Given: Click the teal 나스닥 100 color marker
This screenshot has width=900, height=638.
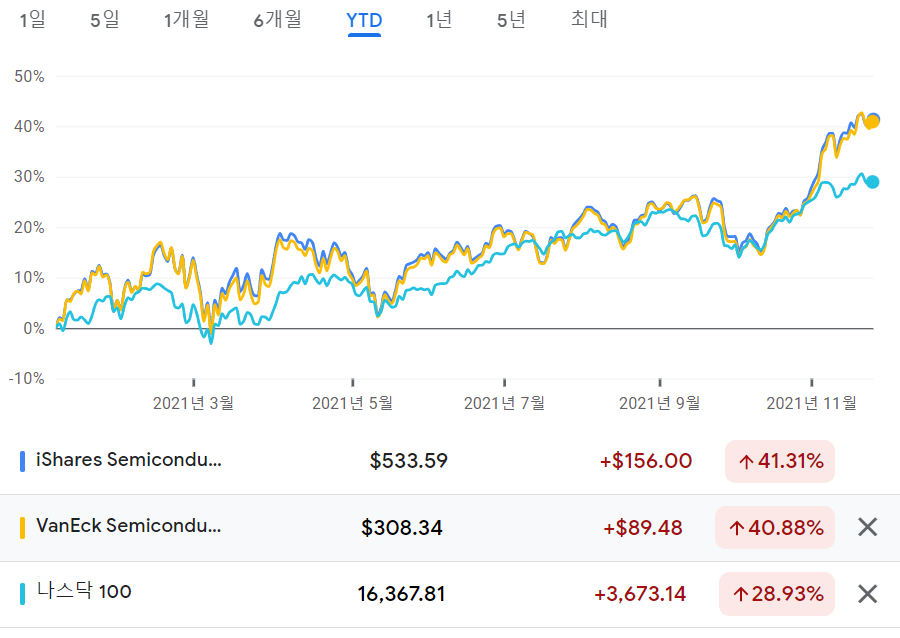Looking at the screenshot, I should coord(22,594).
